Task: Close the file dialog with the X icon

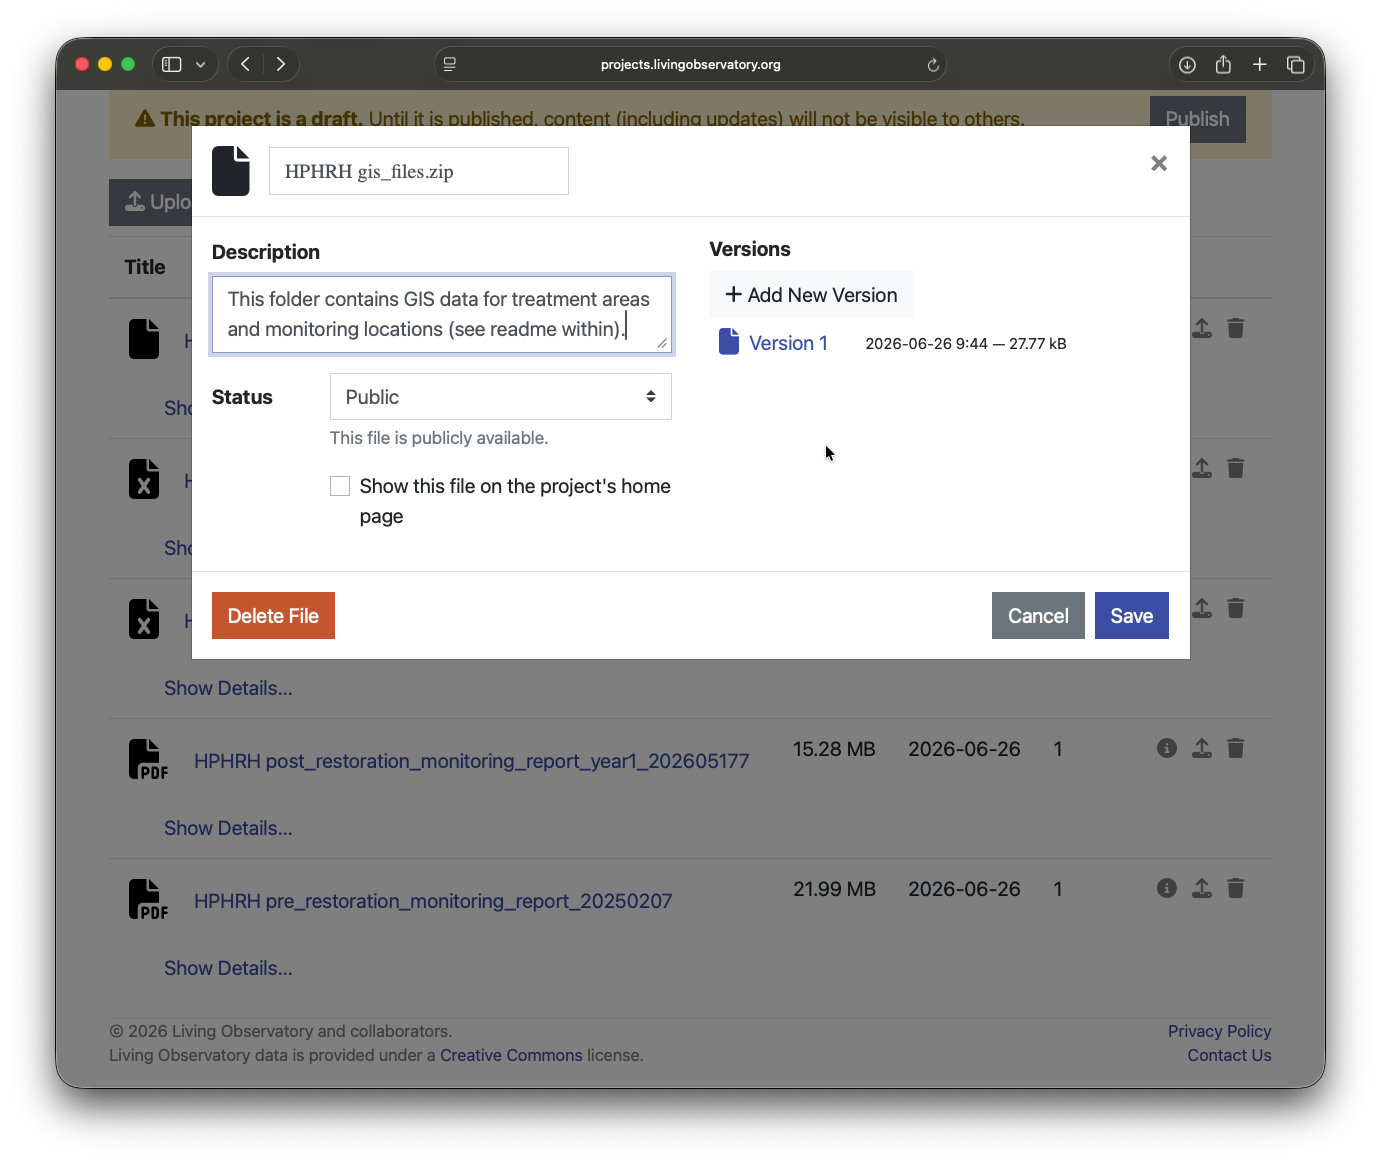Action: [x=1159, y=163]
